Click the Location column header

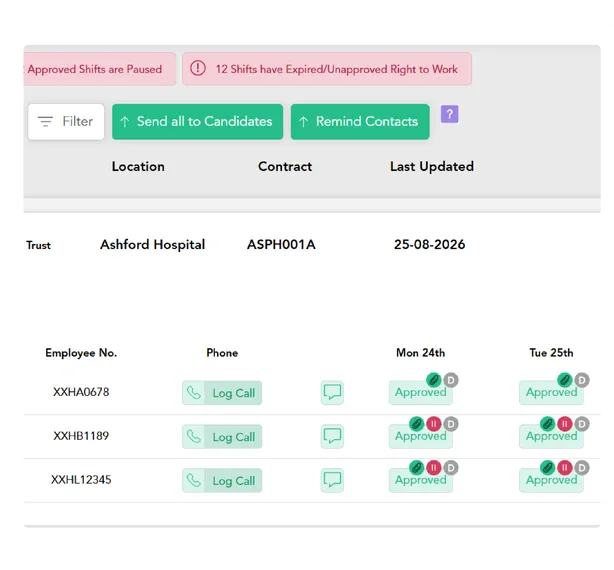(x=138, y=166)
